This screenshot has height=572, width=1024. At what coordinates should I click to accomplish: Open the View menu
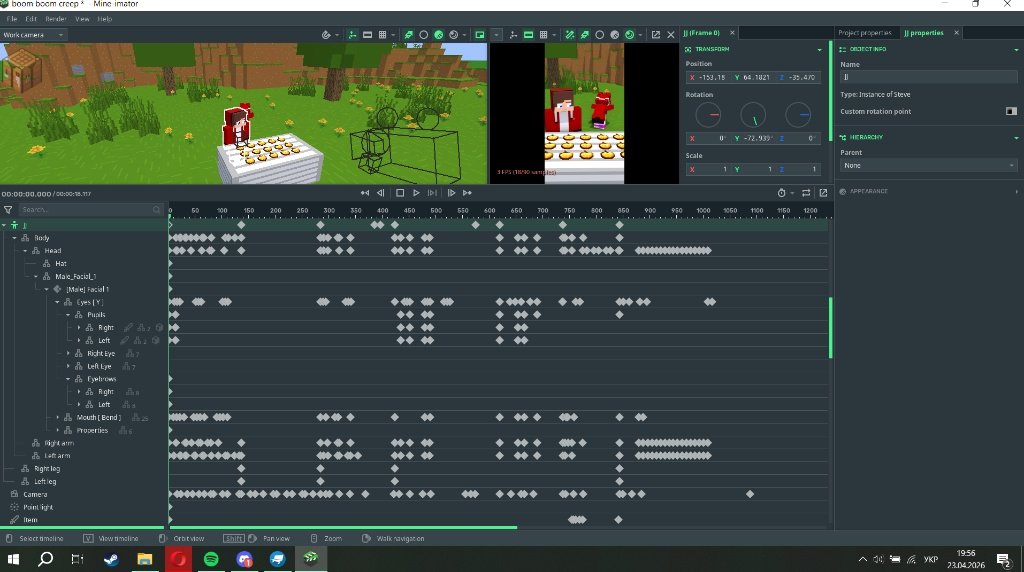click(82, 19)
